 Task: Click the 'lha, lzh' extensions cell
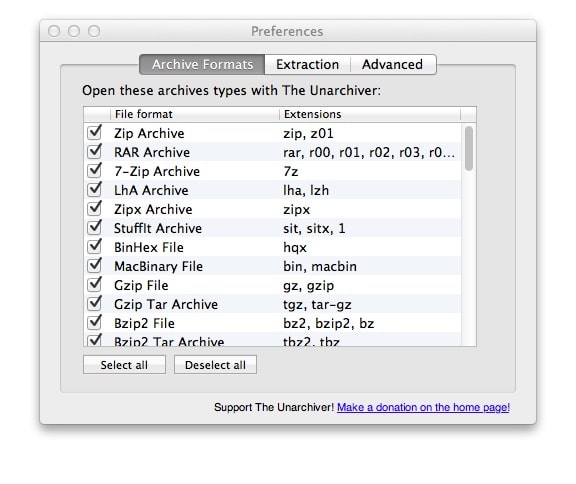point(306,190)
